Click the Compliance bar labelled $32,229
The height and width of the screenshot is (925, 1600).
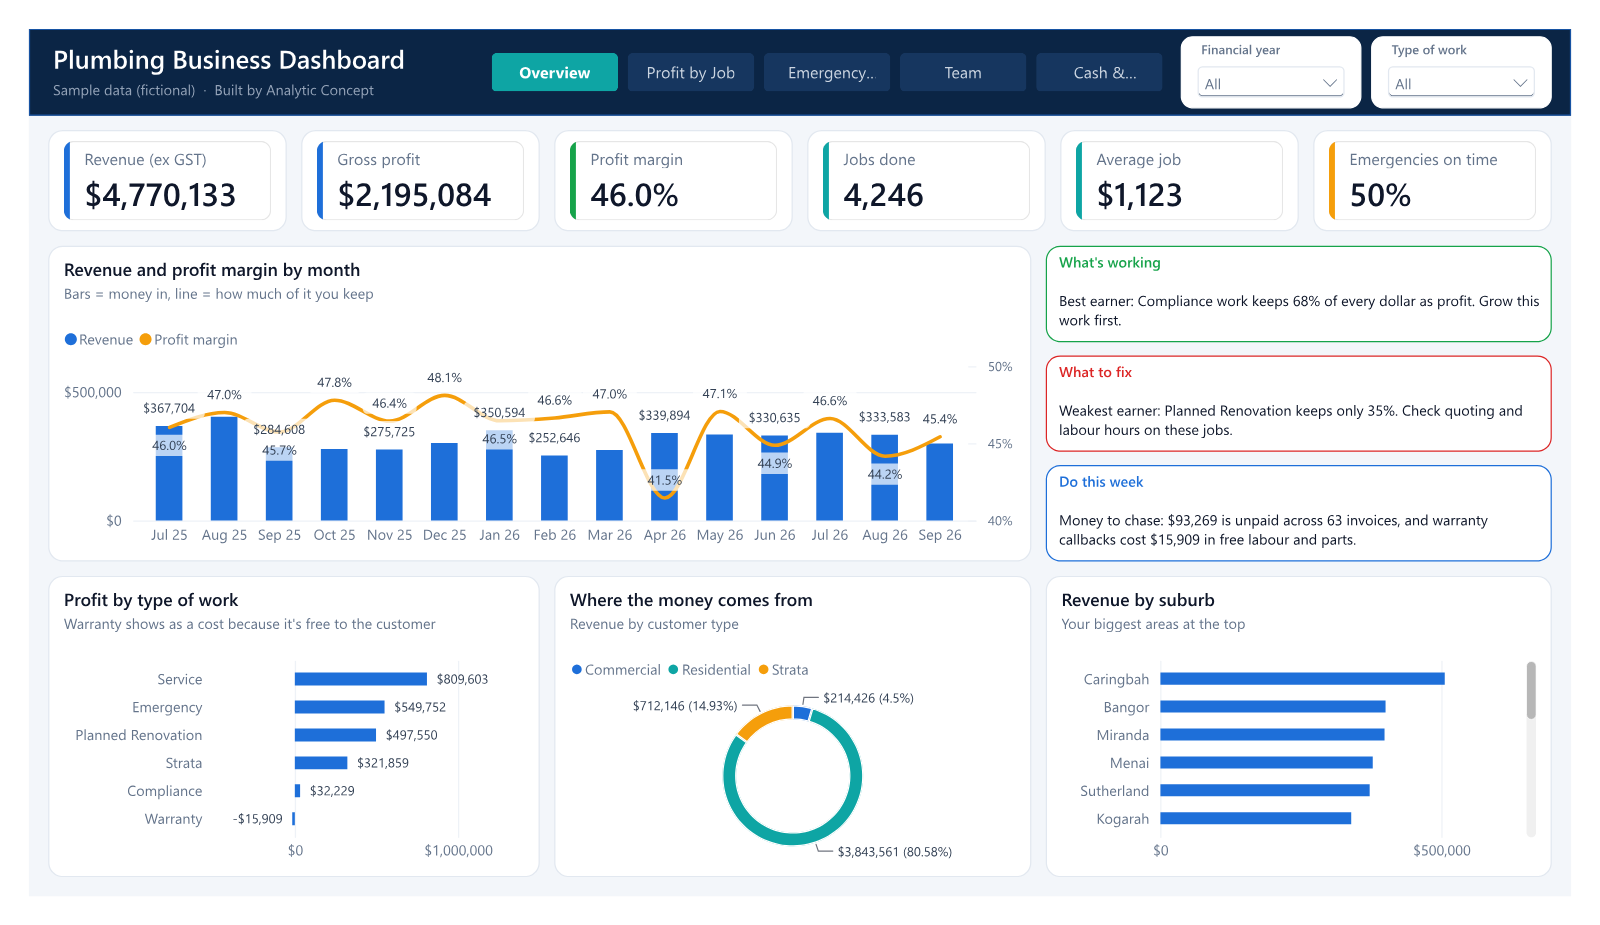coord(297,791)
